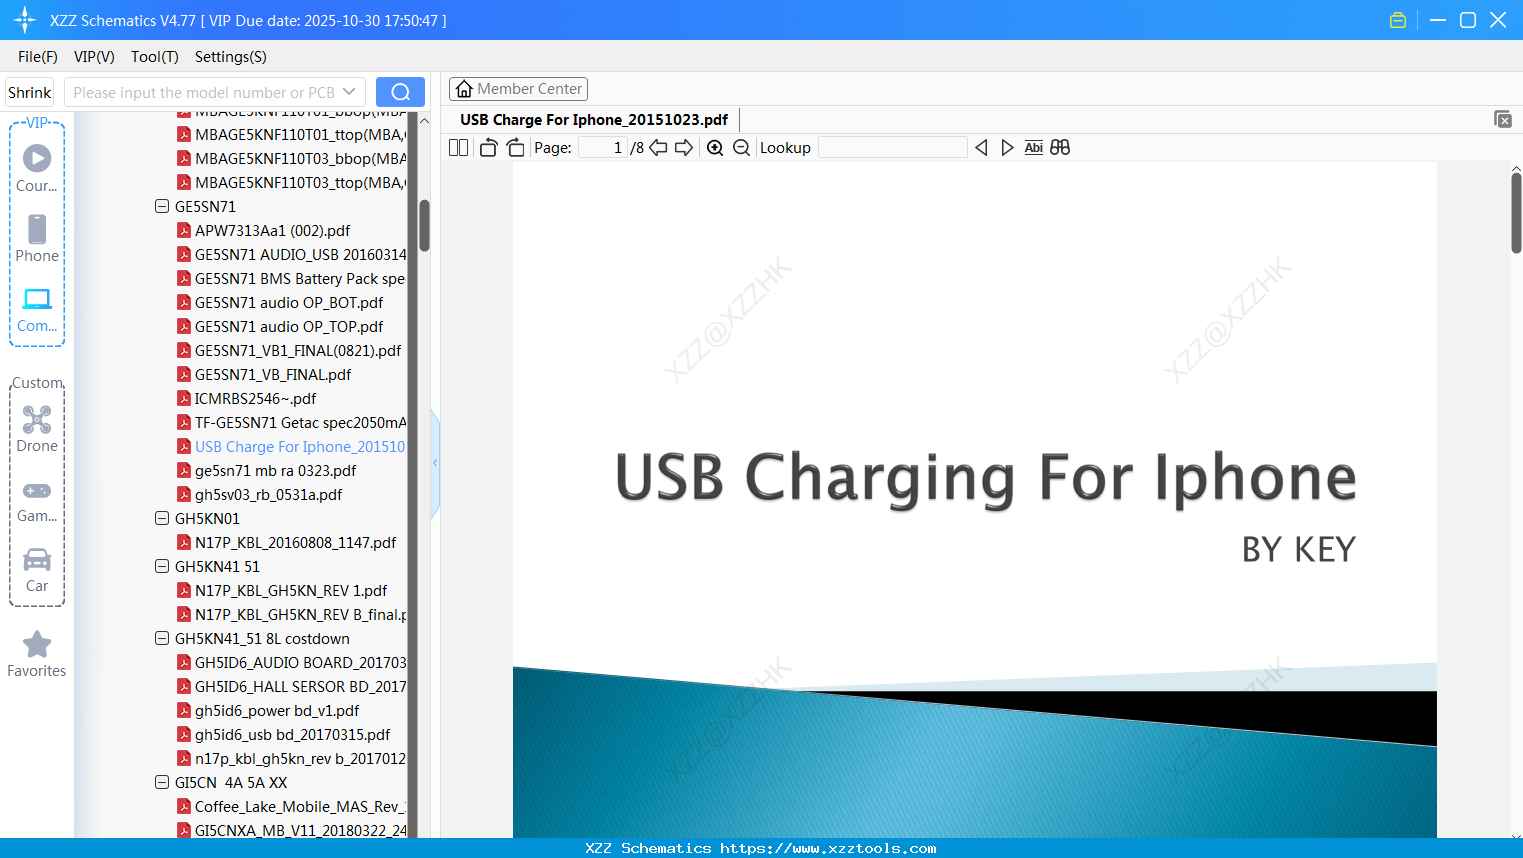The image size is (1523, 858).
Task: Rotate page clockwise
Action: 515,147
